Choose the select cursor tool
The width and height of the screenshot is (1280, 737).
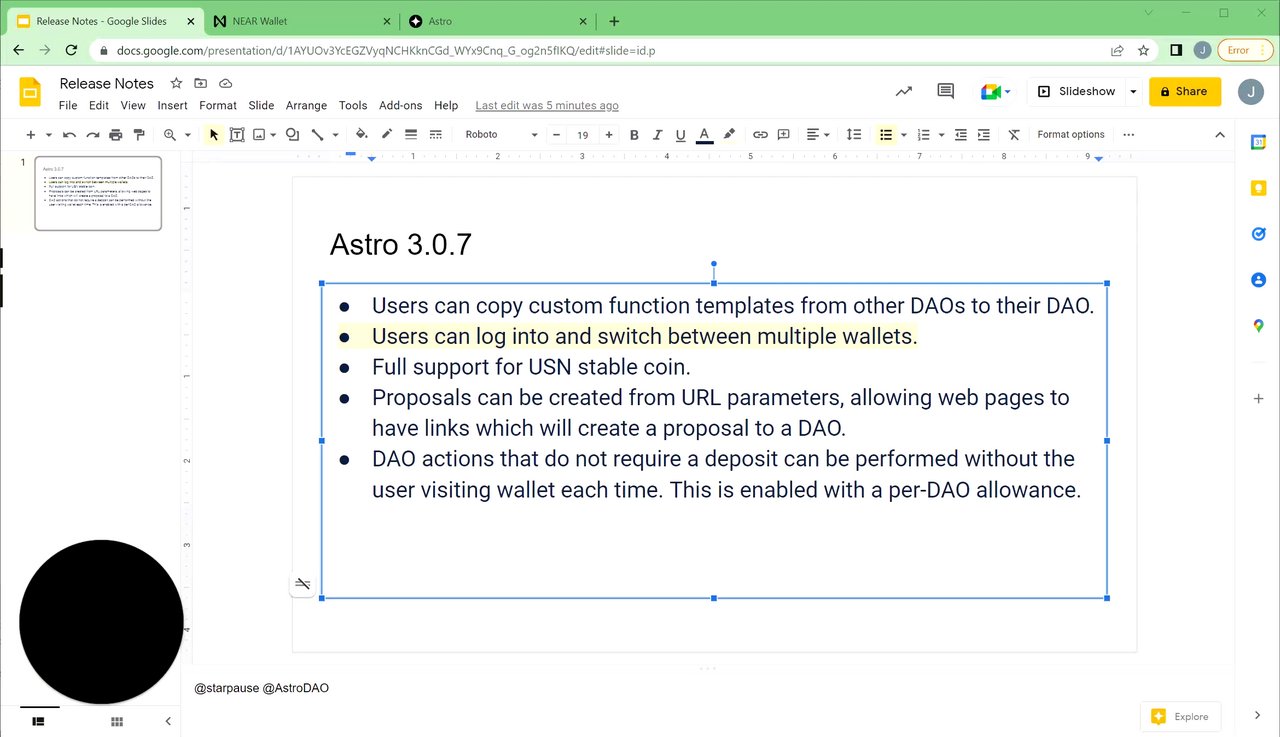pos(214,134)
